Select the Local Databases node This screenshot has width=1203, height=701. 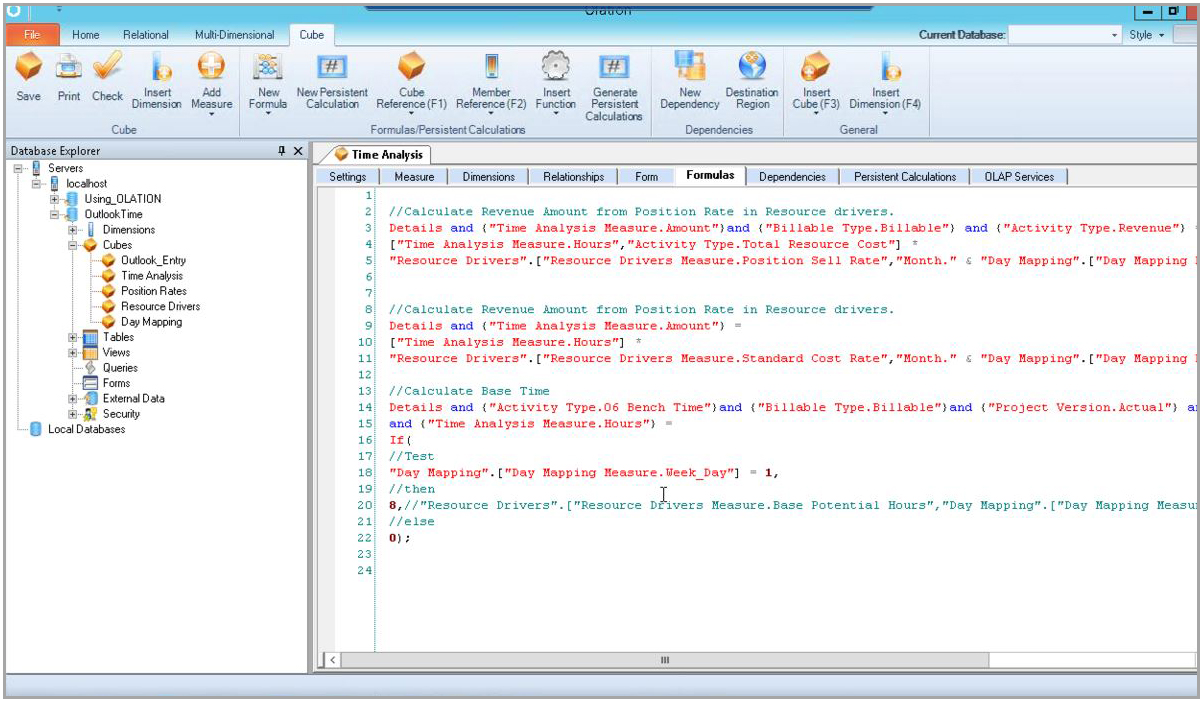(86, 429)
